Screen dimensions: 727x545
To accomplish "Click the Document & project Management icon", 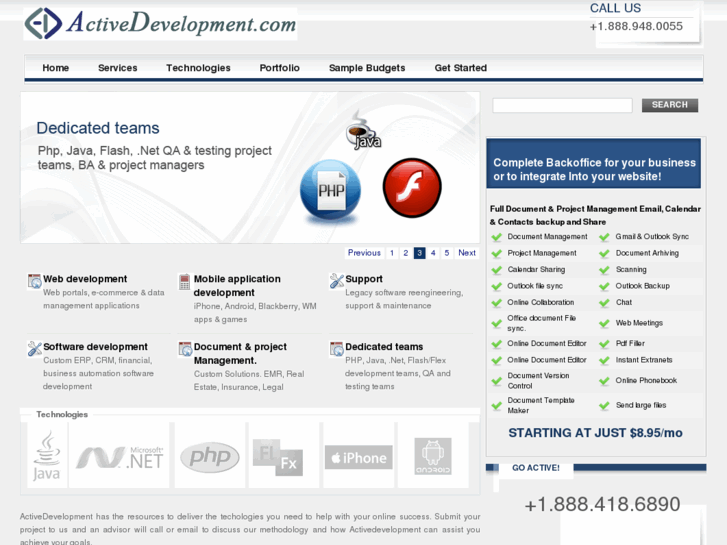I will pos(185,349).
